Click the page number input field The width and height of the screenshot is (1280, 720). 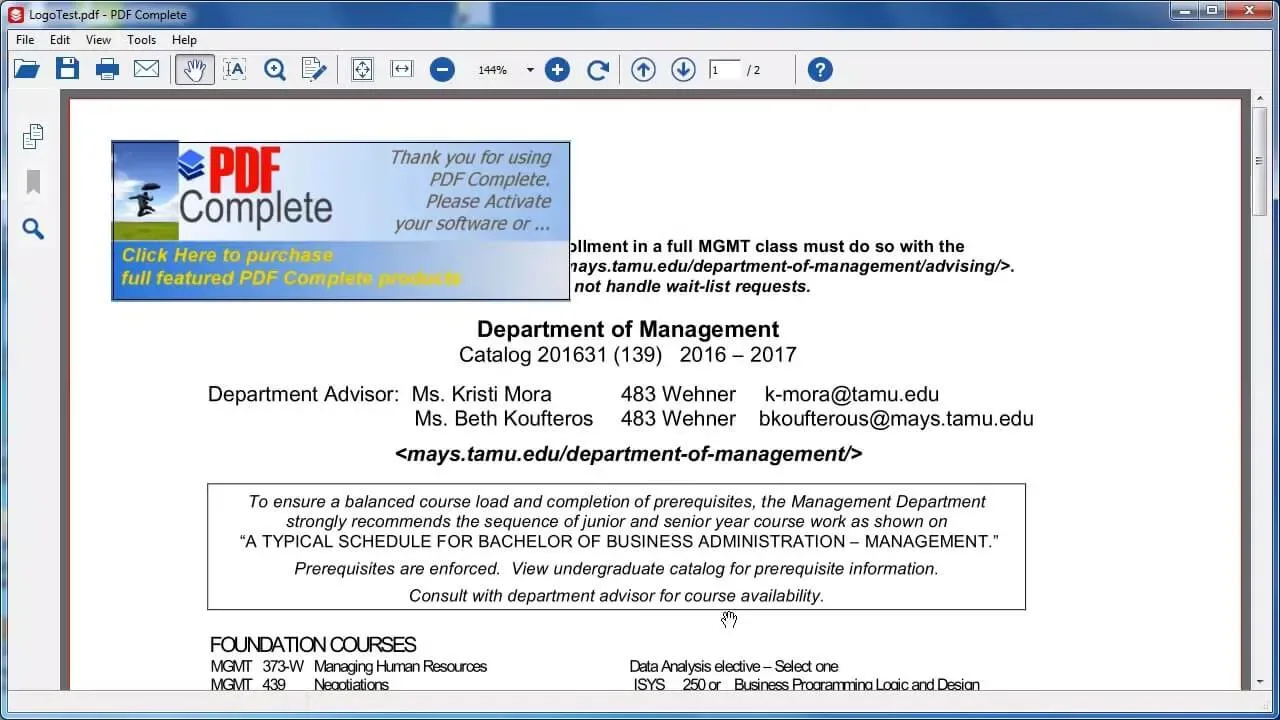(725, 70)
